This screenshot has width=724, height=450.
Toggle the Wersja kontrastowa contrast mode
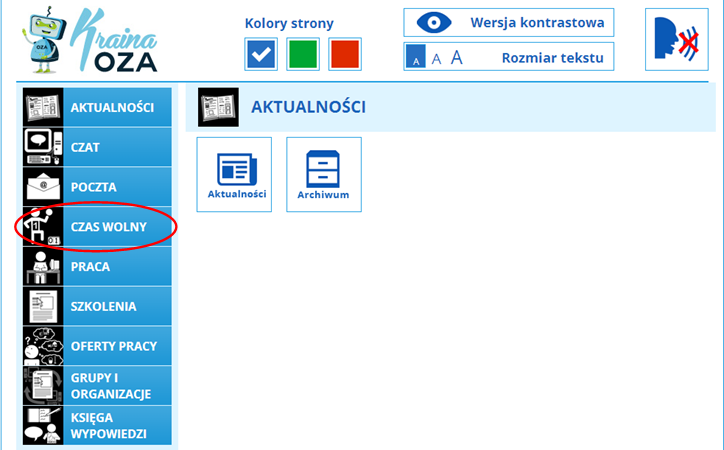508,22
